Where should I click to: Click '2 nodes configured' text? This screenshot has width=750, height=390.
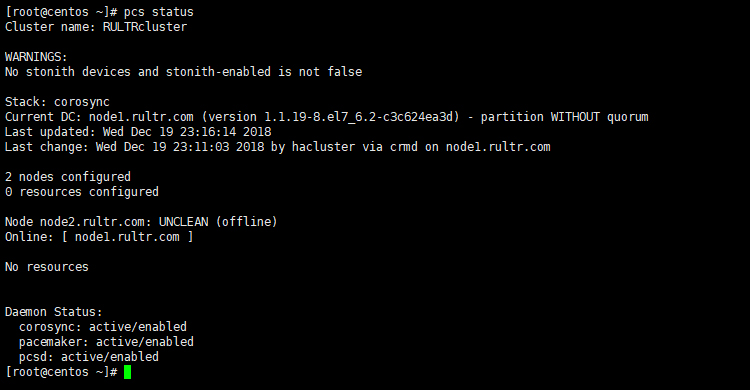[67, 177]
